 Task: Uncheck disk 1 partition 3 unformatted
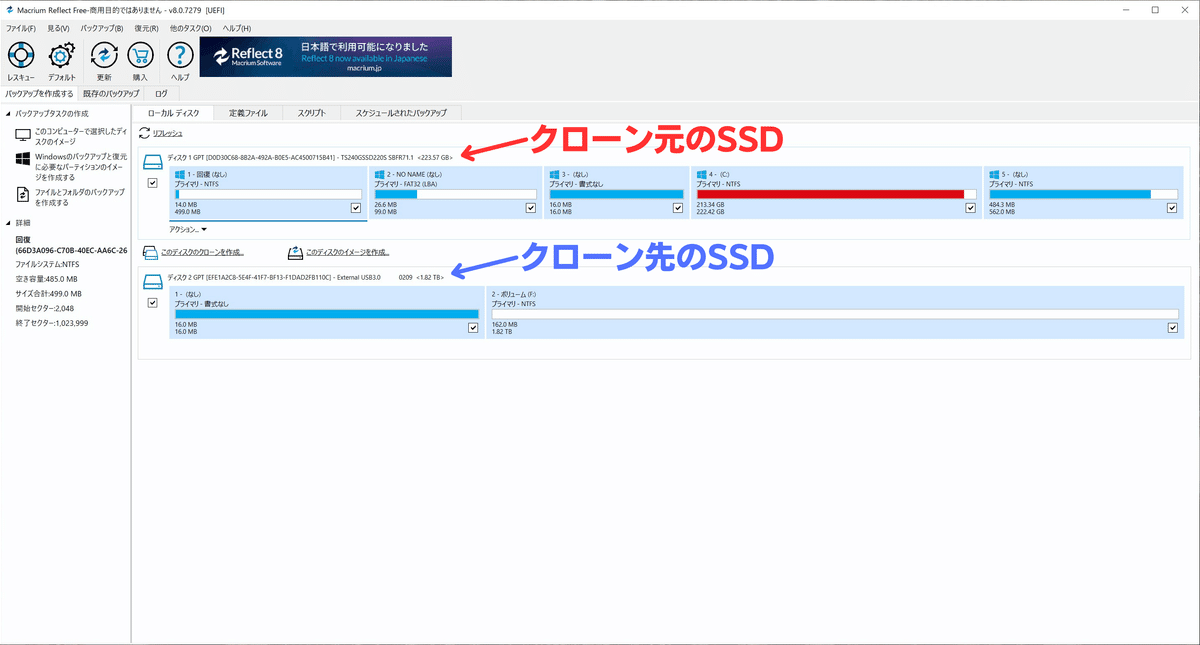pos(676,208)
